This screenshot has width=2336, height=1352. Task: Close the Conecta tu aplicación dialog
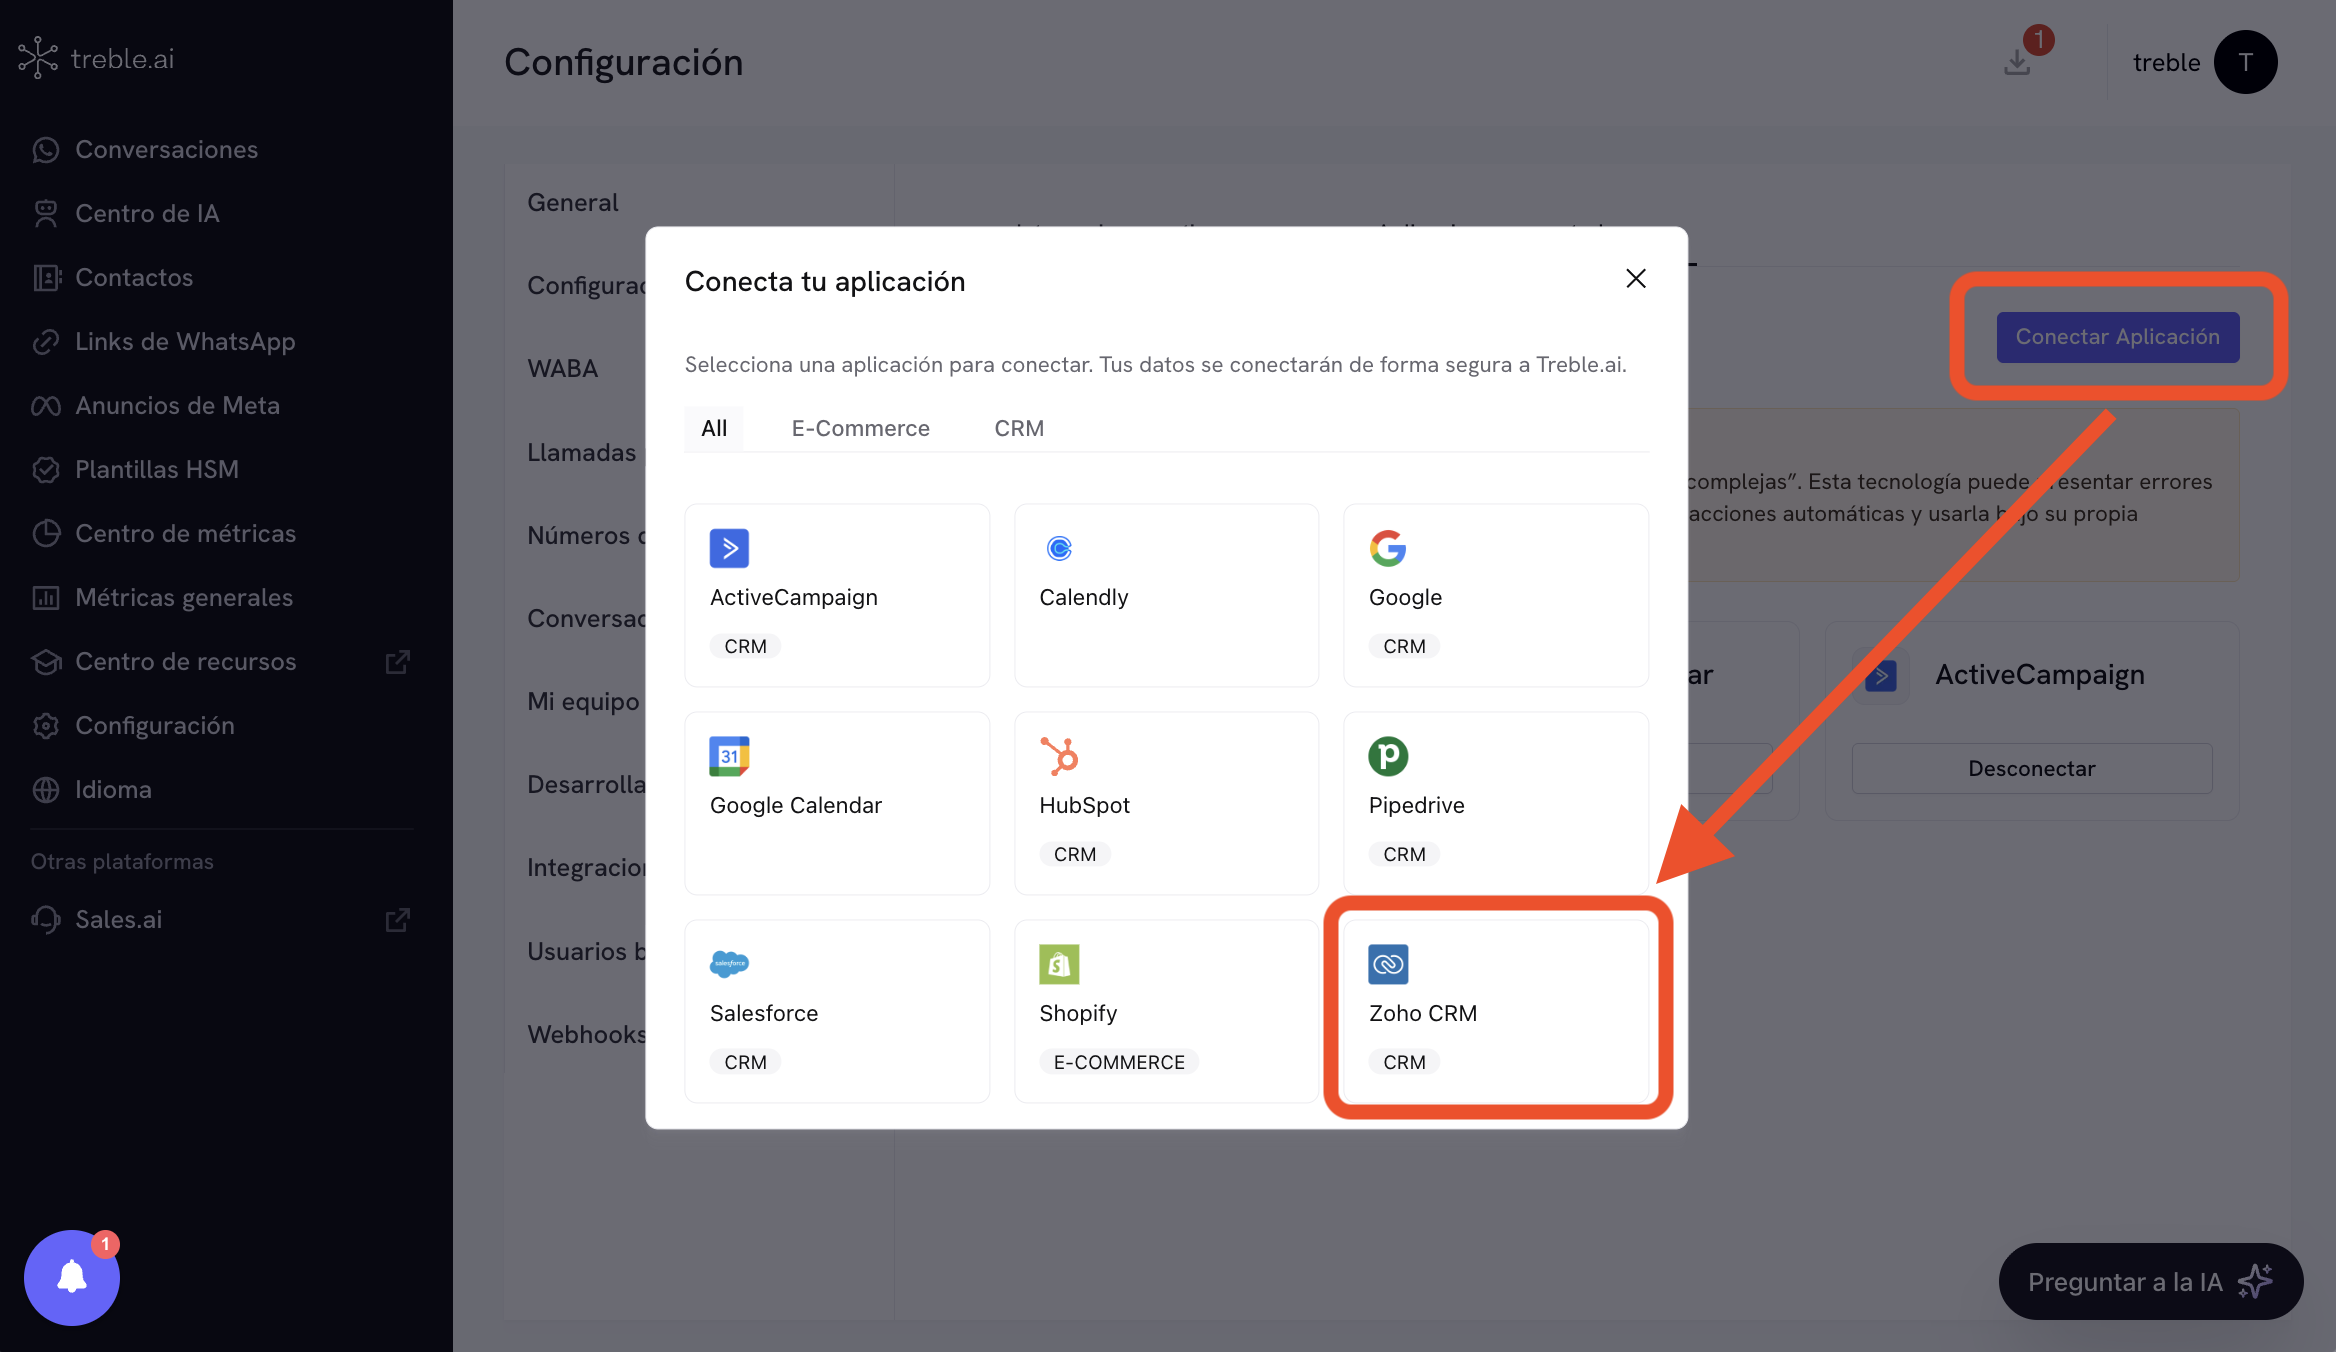tap(1635, 279)
